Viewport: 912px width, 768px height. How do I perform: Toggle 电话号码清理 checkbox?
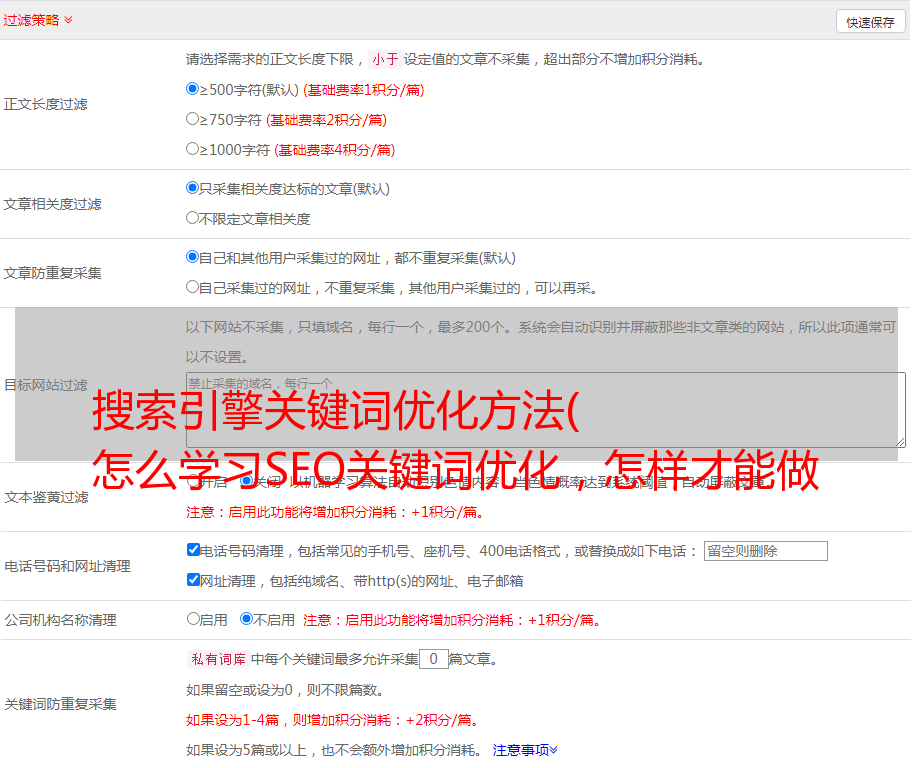(x=193, y=550)
